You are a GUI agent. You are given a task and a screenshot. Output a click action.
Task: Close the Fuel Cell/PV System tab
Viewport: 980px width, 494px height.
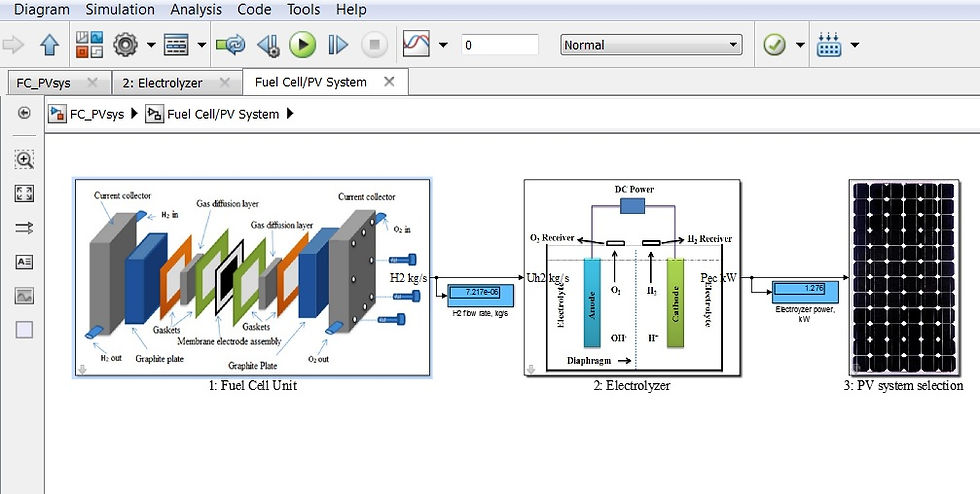point(389,82)
